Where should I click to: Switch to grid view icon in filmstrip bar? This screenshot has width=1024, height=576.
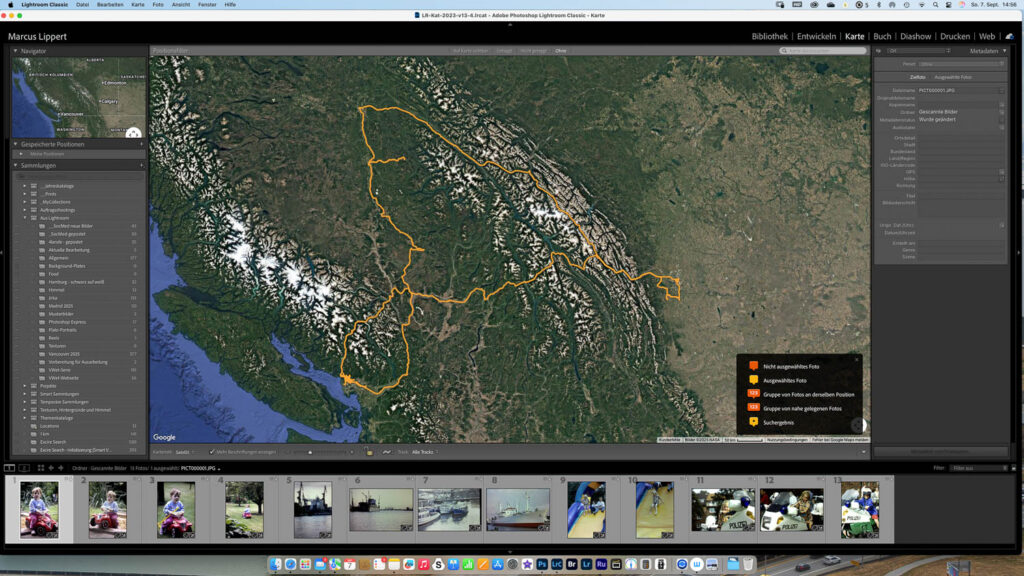click(40, 468)
